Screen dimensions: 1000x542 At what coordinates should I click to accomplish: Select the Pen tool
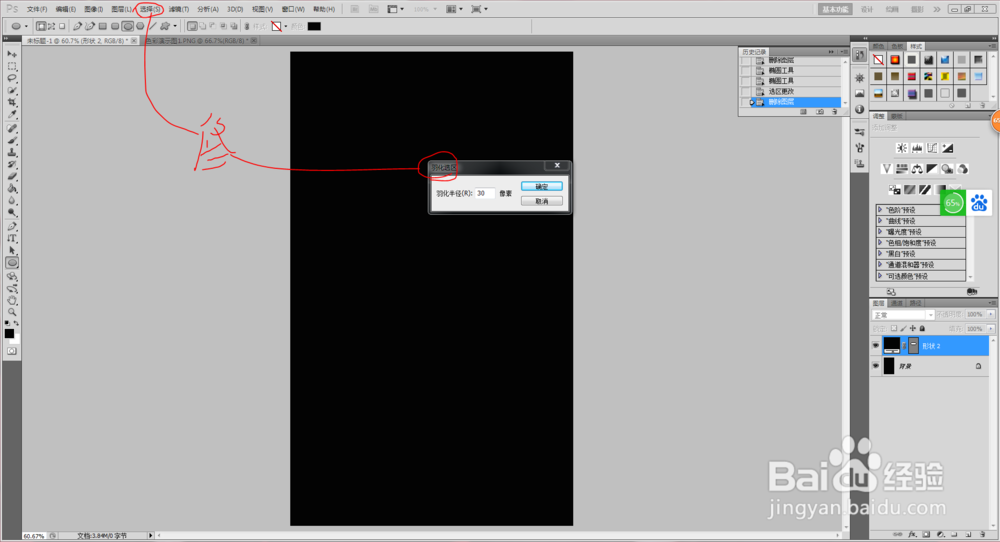pyautogui.click(x=12, y=227)
